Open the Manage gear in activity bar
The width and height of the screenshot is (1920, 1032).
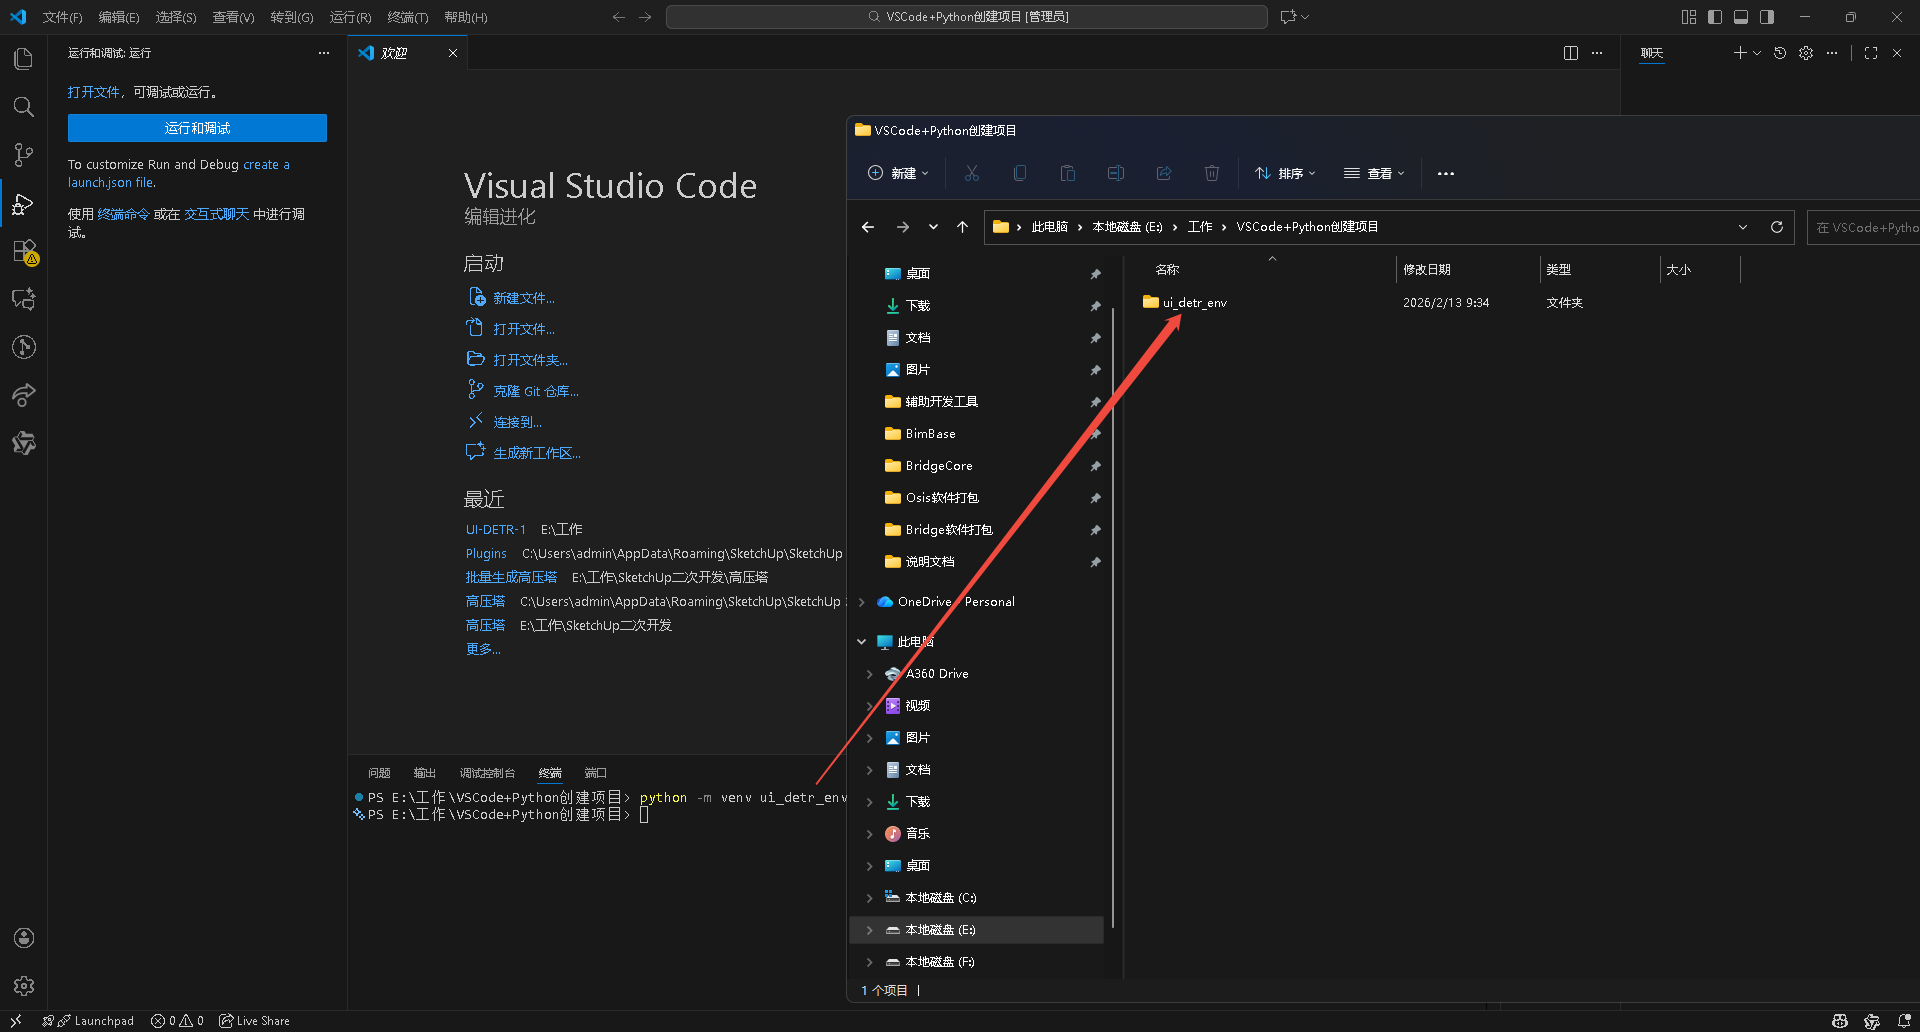point(24,986)
